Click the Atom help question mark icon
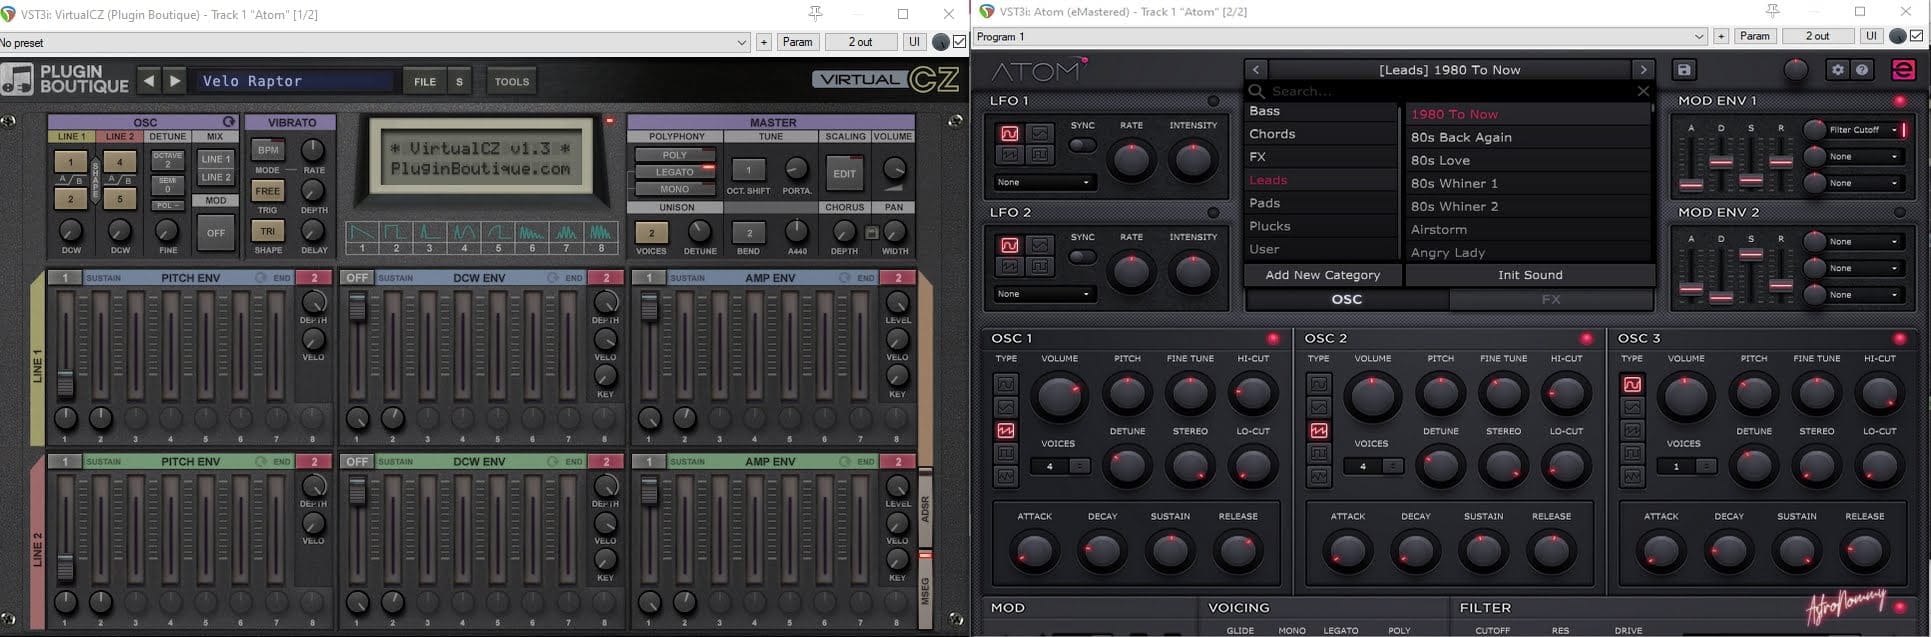The height and width of the screenshot is (637, 1931). pos(1862,70)
